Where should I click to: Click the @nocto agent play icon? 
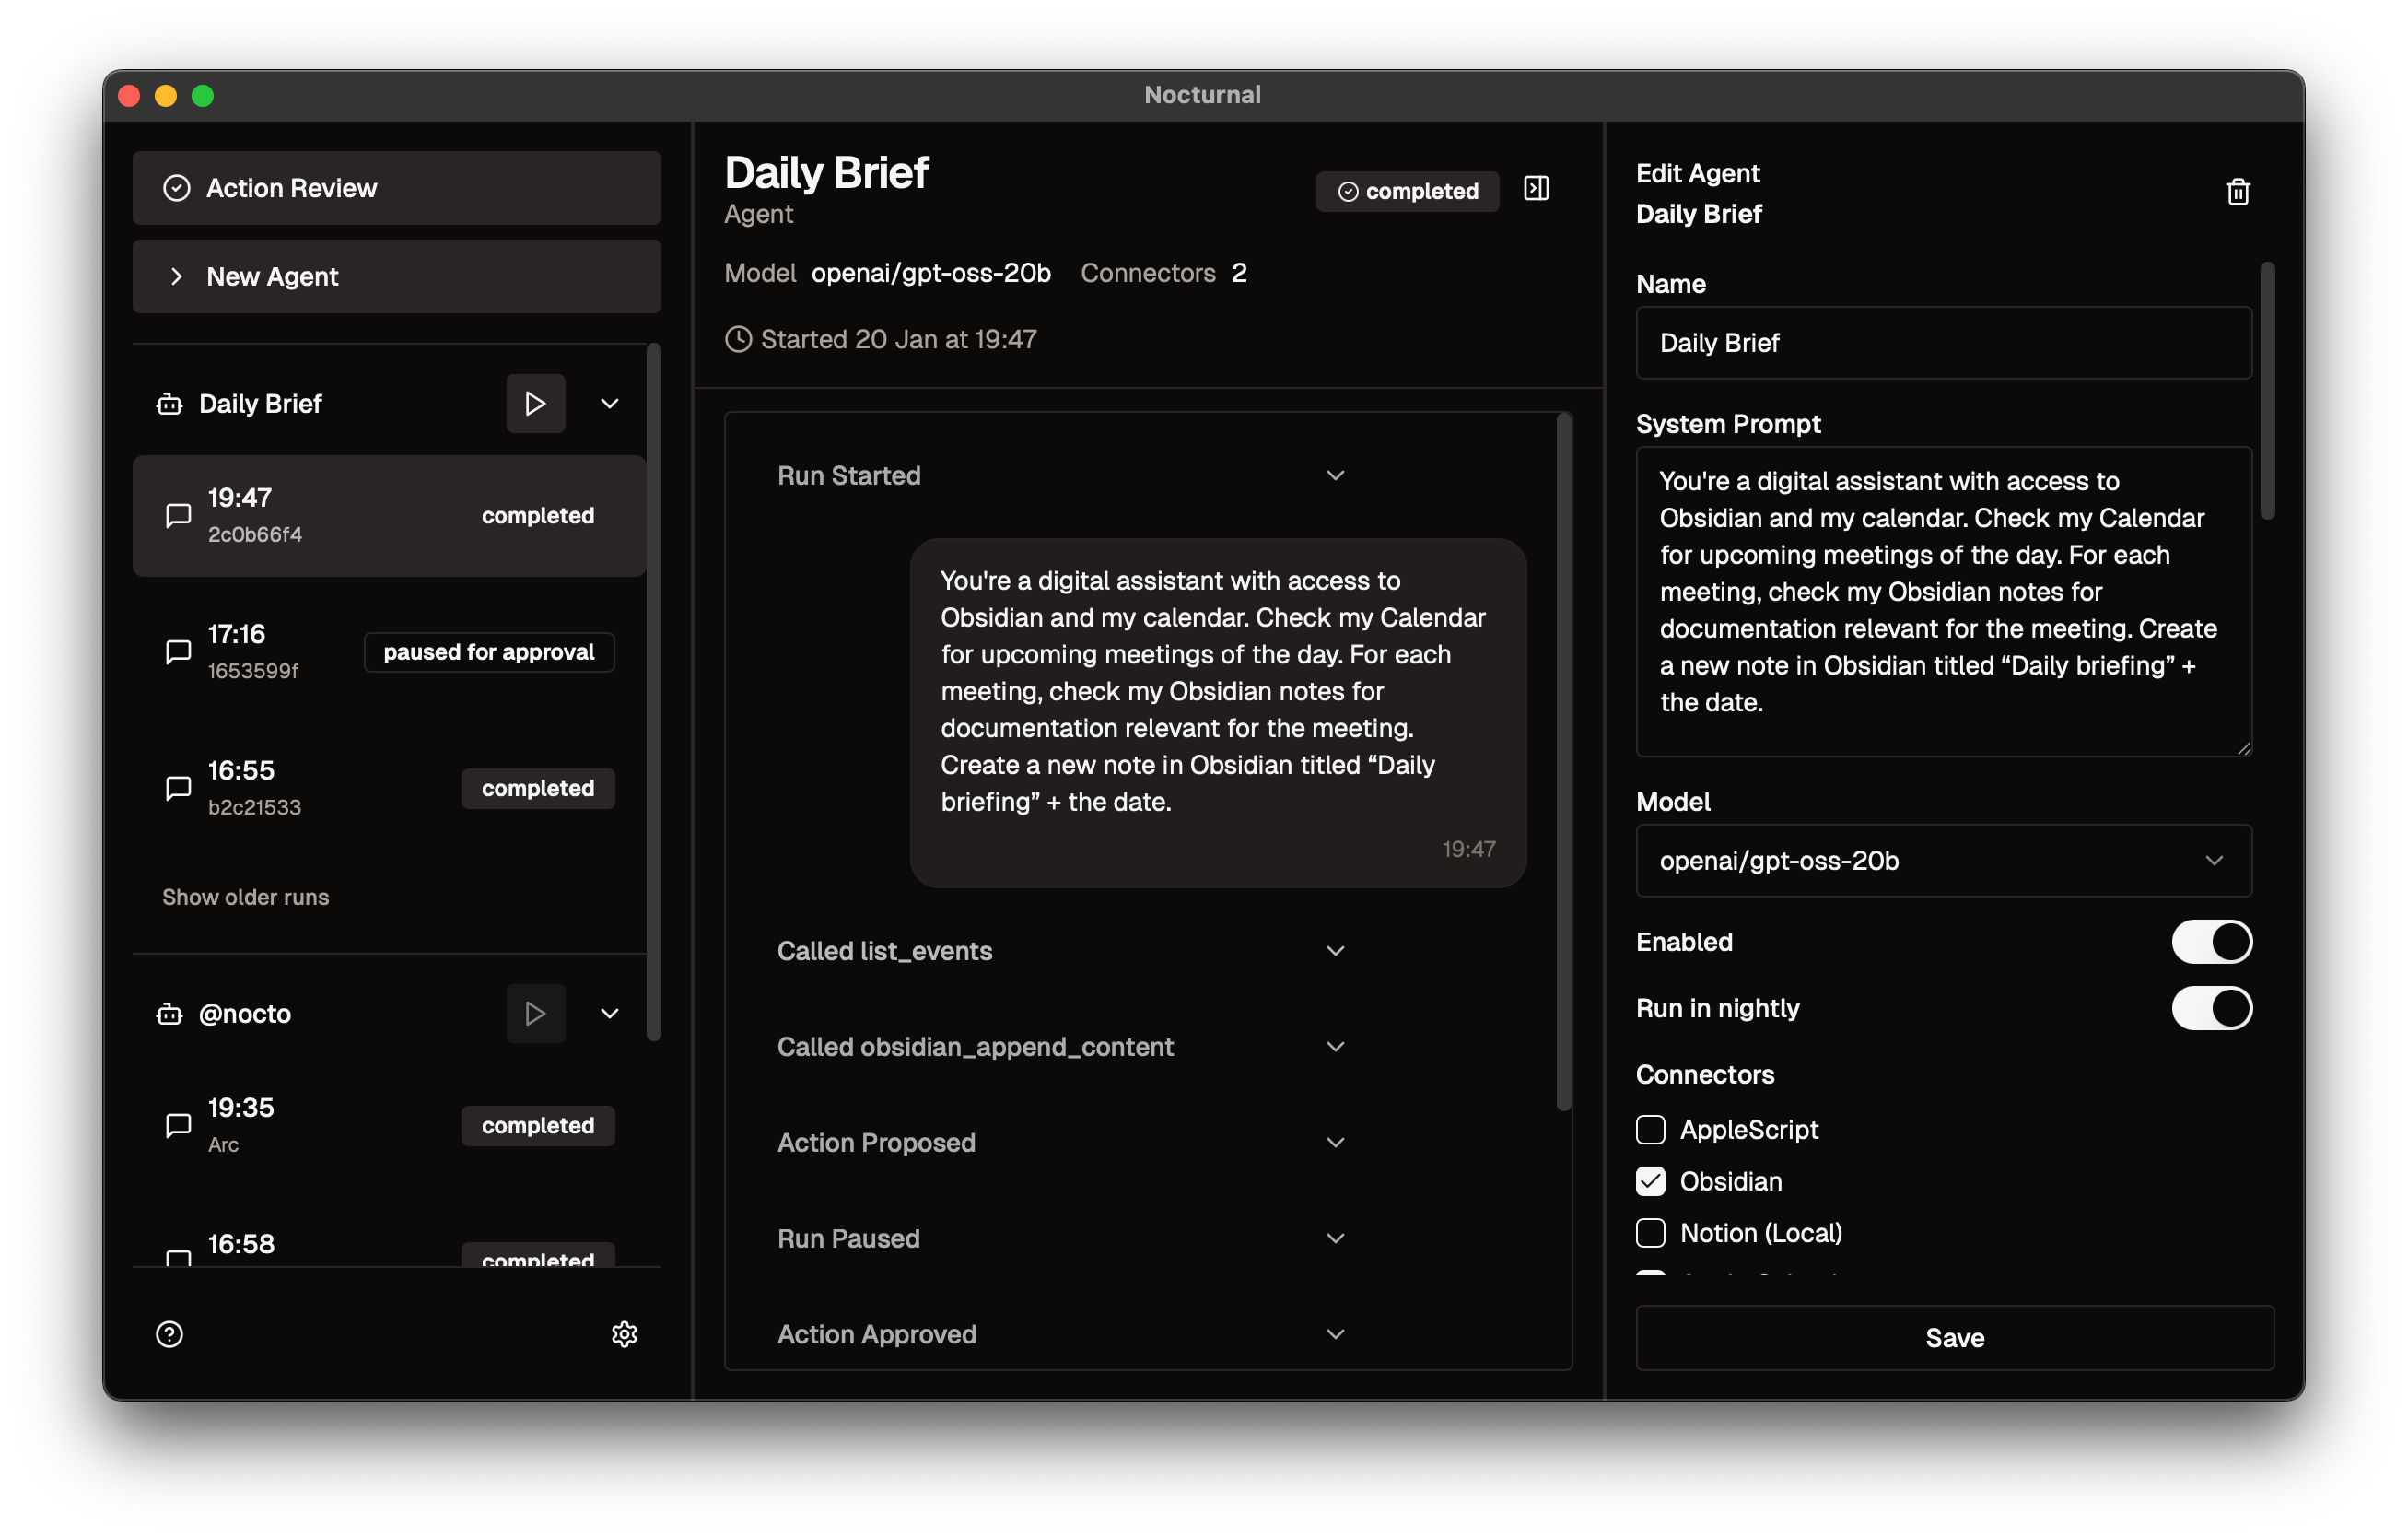tap(535, 1013)
